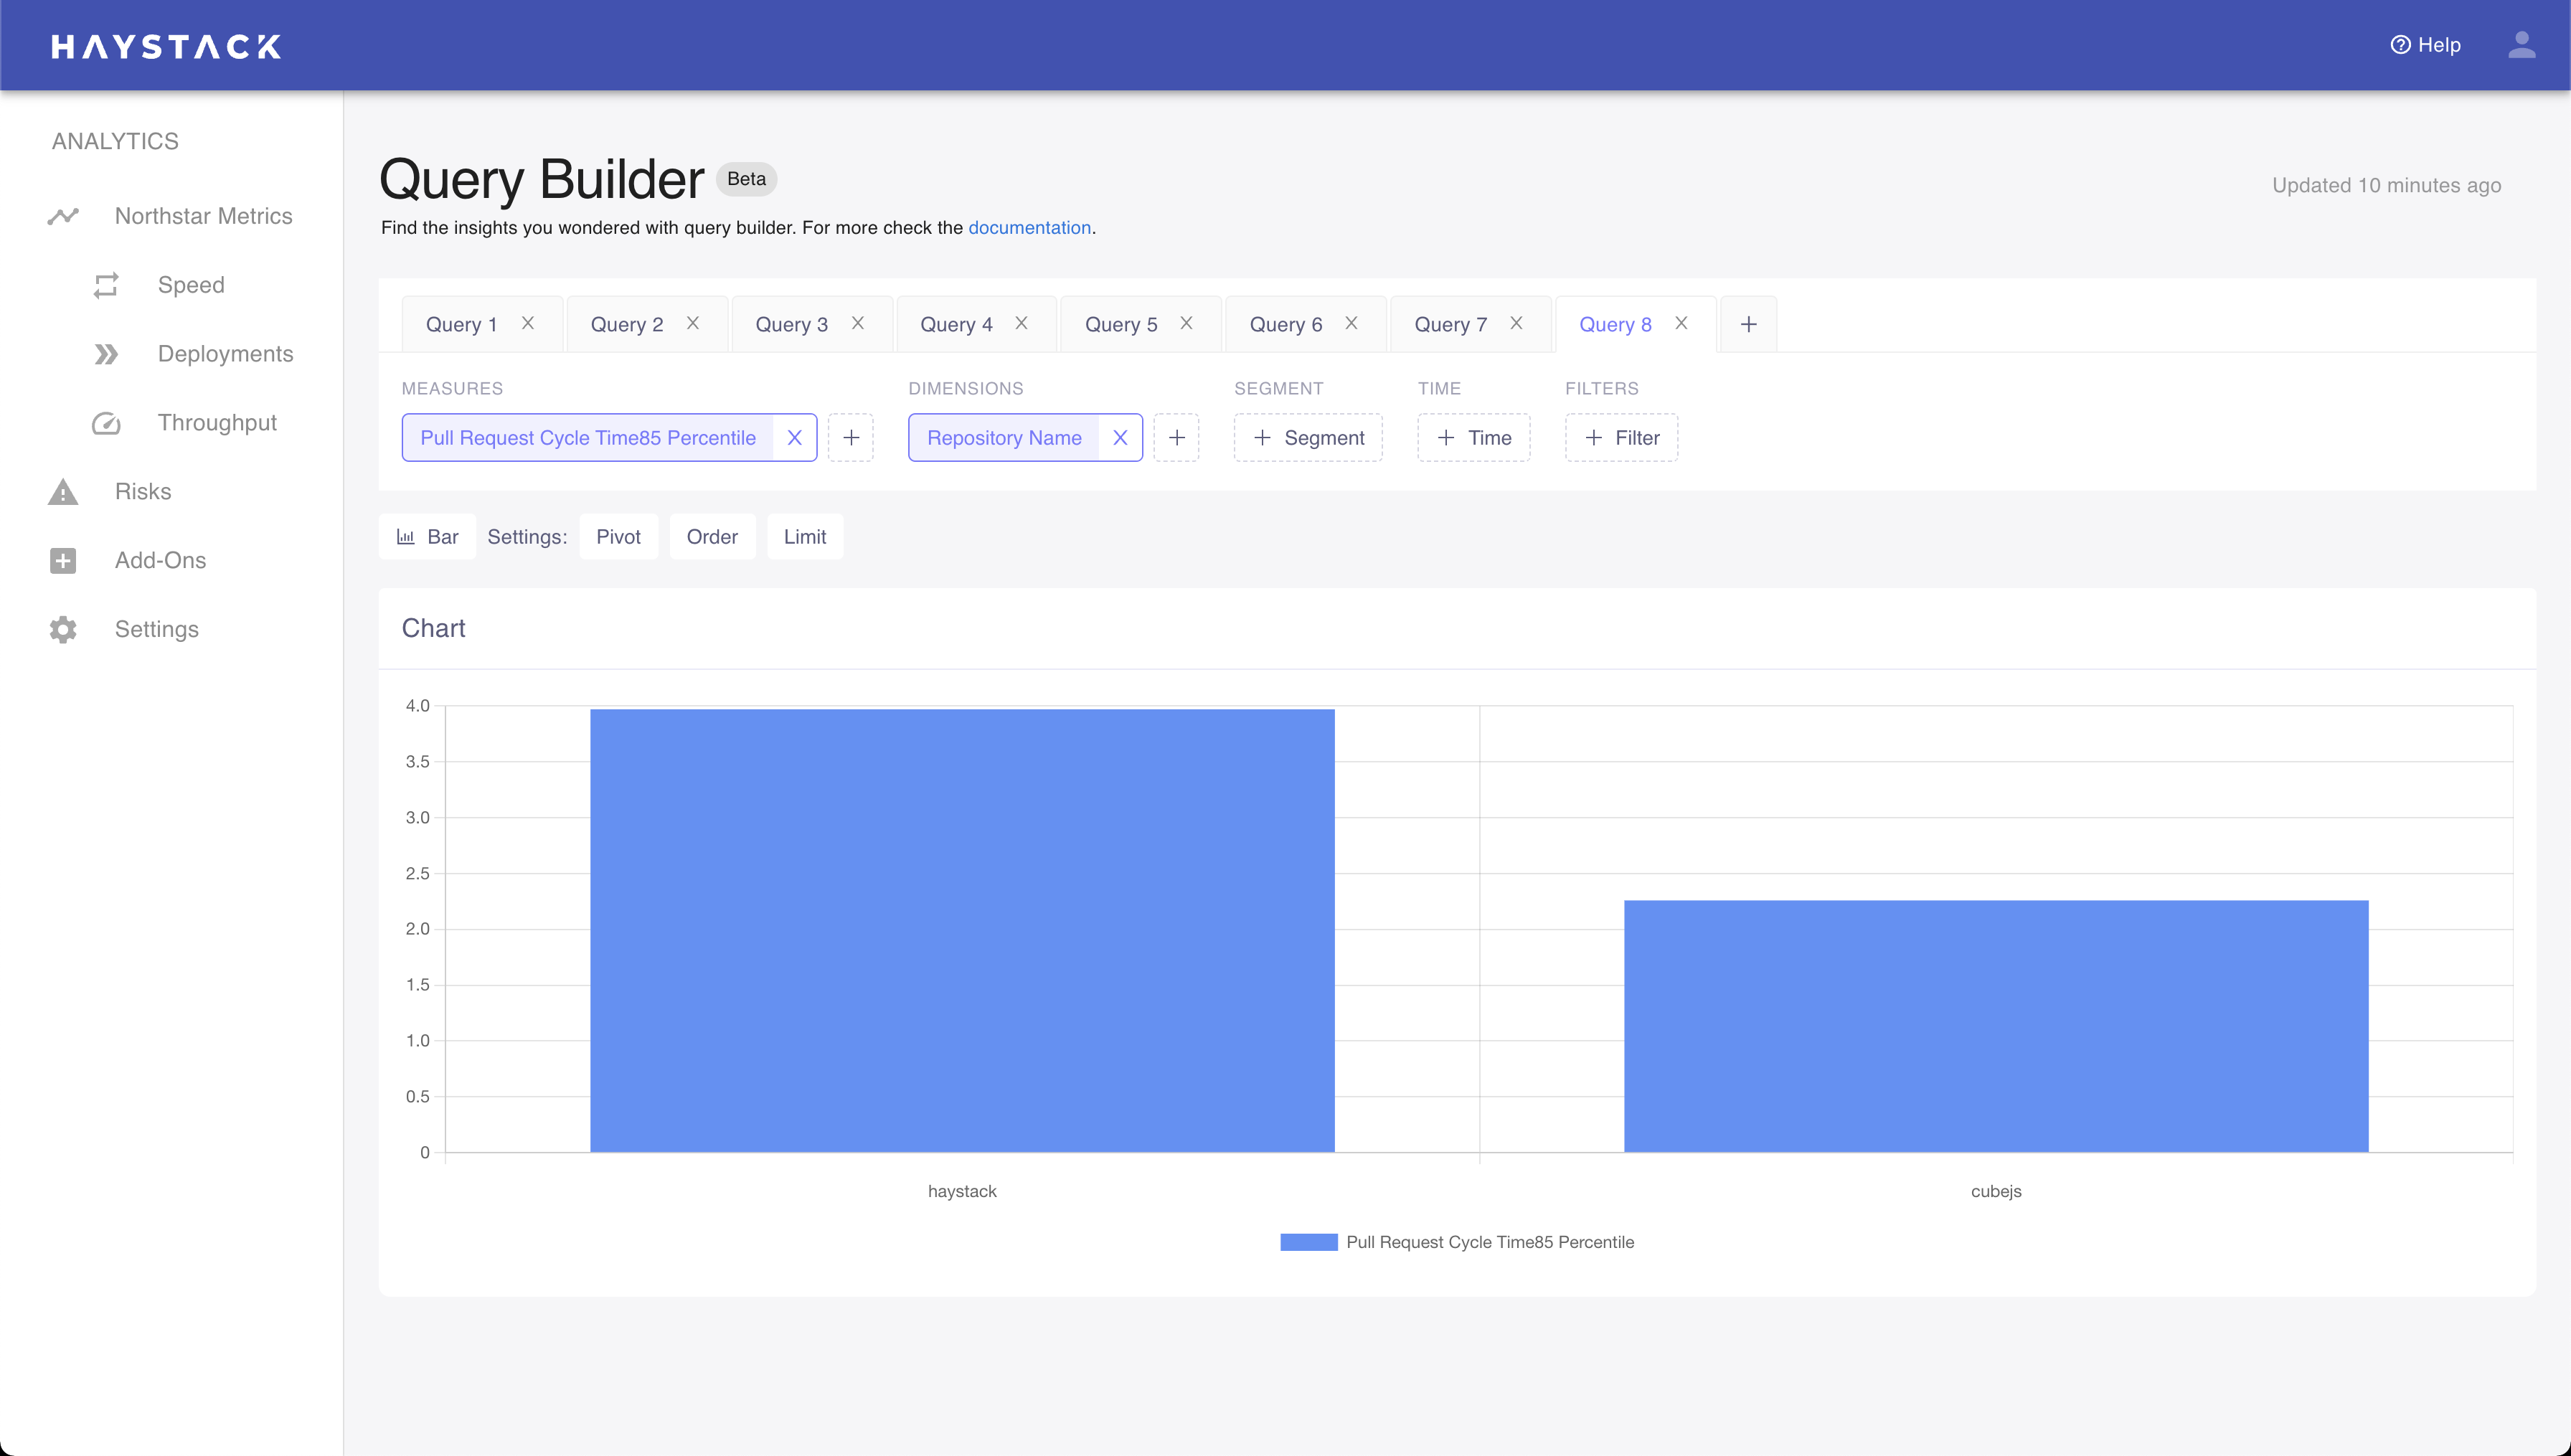Open the documentation link
The image size is (2571, 1456).
coord(1029,228)
